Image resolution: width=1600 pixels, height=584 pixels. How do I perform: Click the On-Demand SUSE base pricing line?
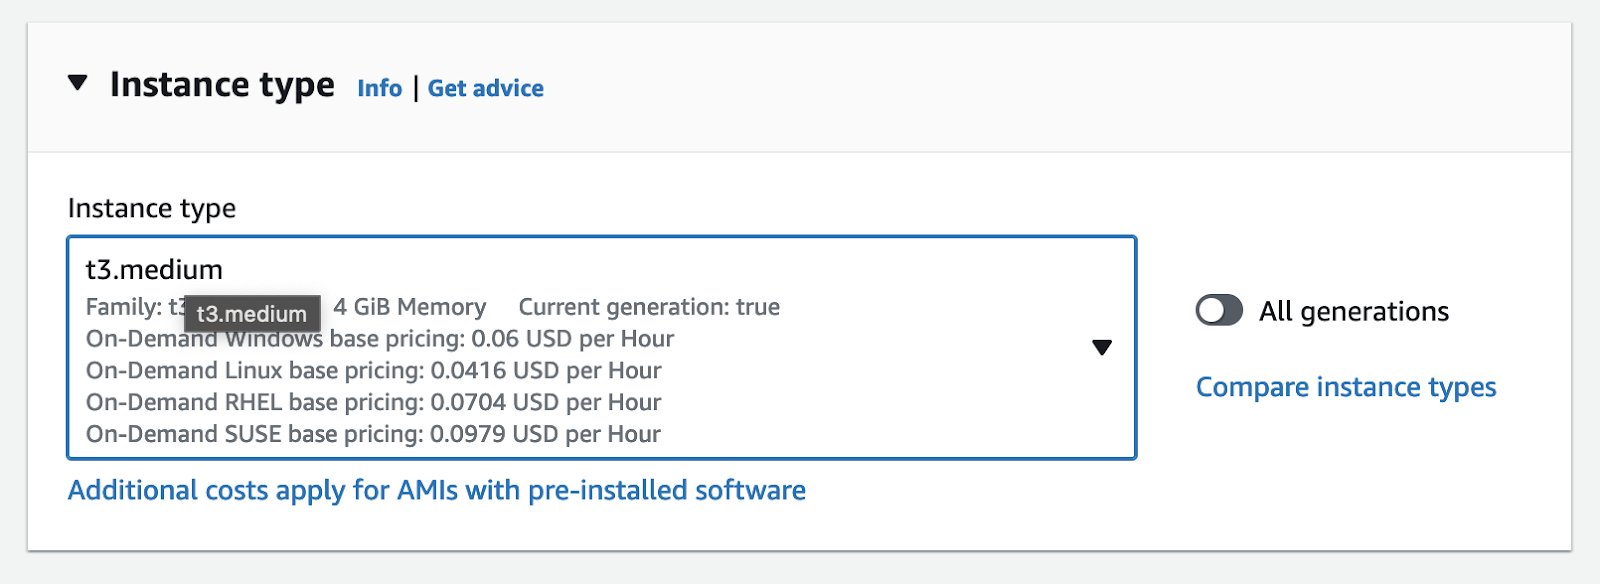[x=373, y=434]
